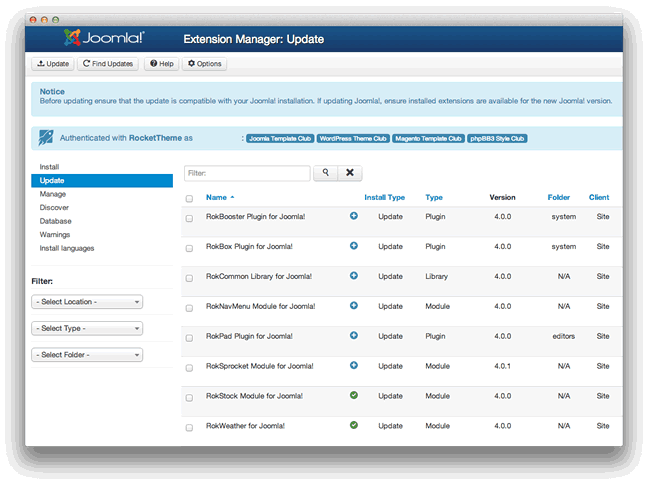Toggle the select-all checkbox in table header
648x485 pixels.
(189, 199)
